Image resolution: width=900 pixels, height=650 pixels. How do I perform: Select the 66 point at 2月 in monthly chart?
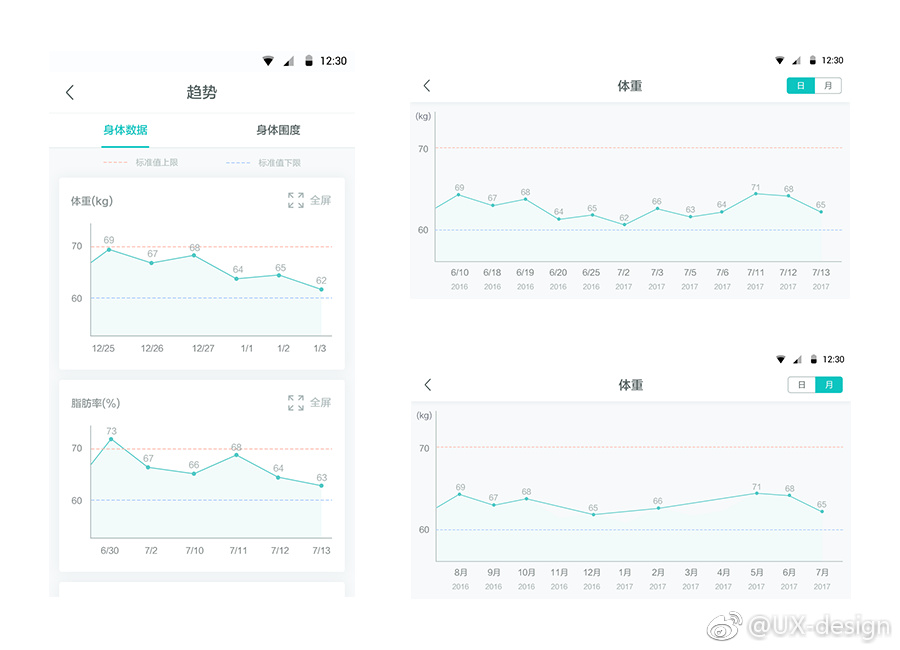point(658,508)
